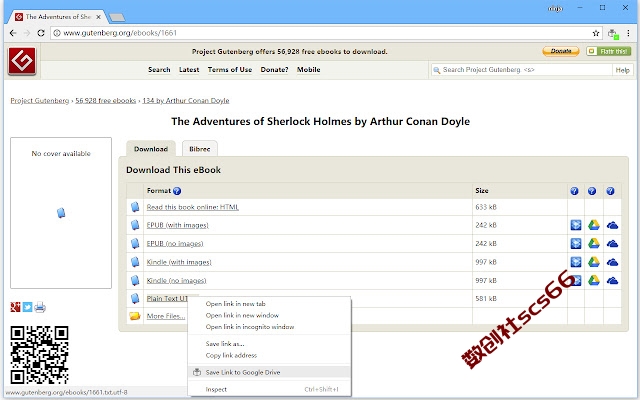
Task: Open the Kindle (no images) link
Action: [176, 280]
